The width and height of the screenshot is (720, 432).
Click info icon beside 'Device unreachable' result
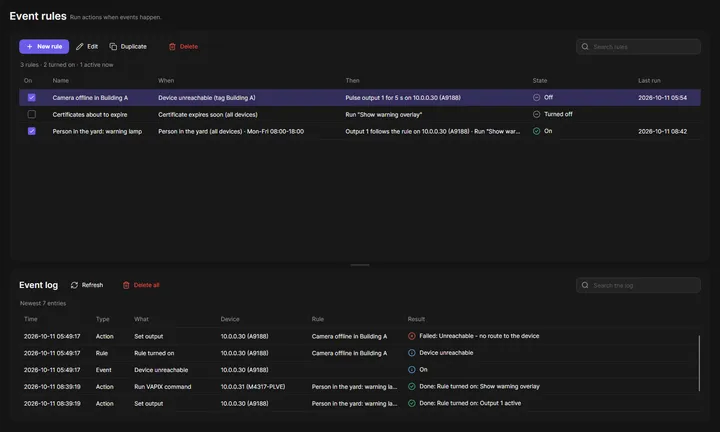coord(411,353)
